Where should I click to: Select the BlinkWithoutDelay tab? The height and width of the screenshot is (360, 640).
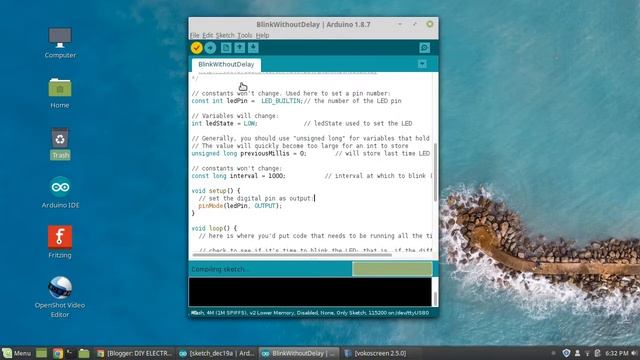point(226,64)
